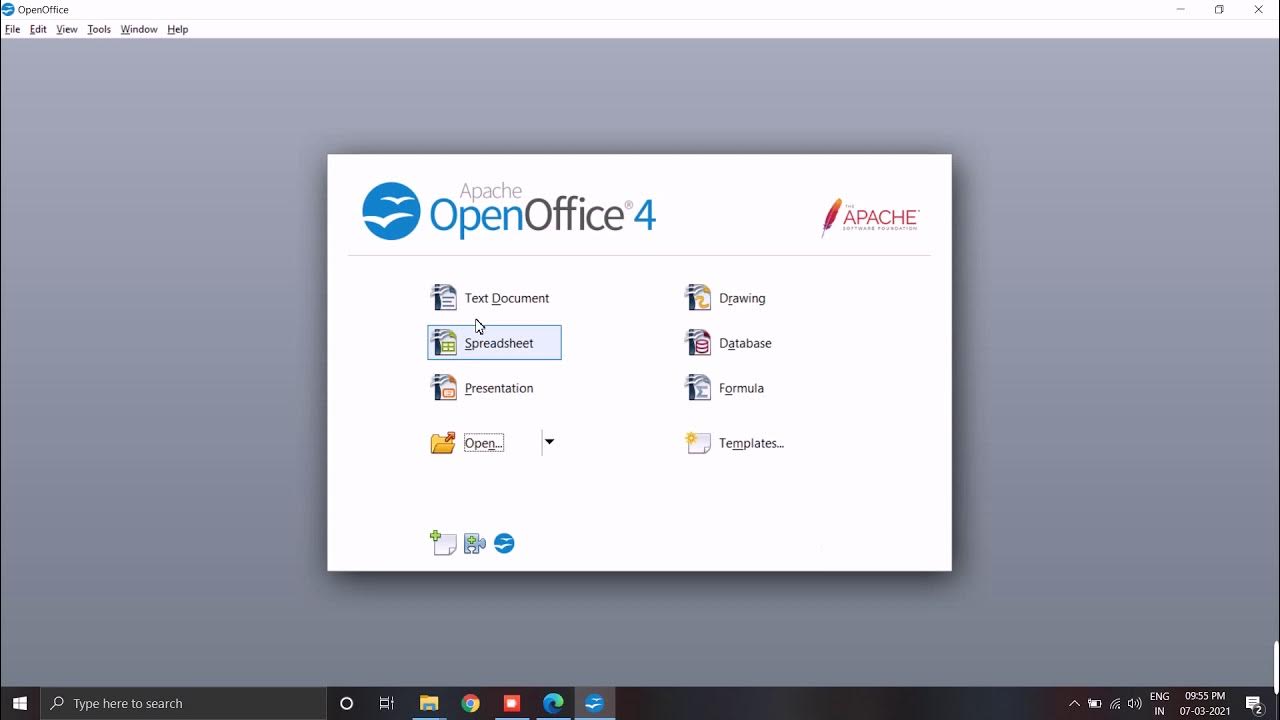Image resolution: width=1280 pixels, height=720 pixels.
Task: Click the OpenOffice icon in the title bar
Action: point(8,9)
